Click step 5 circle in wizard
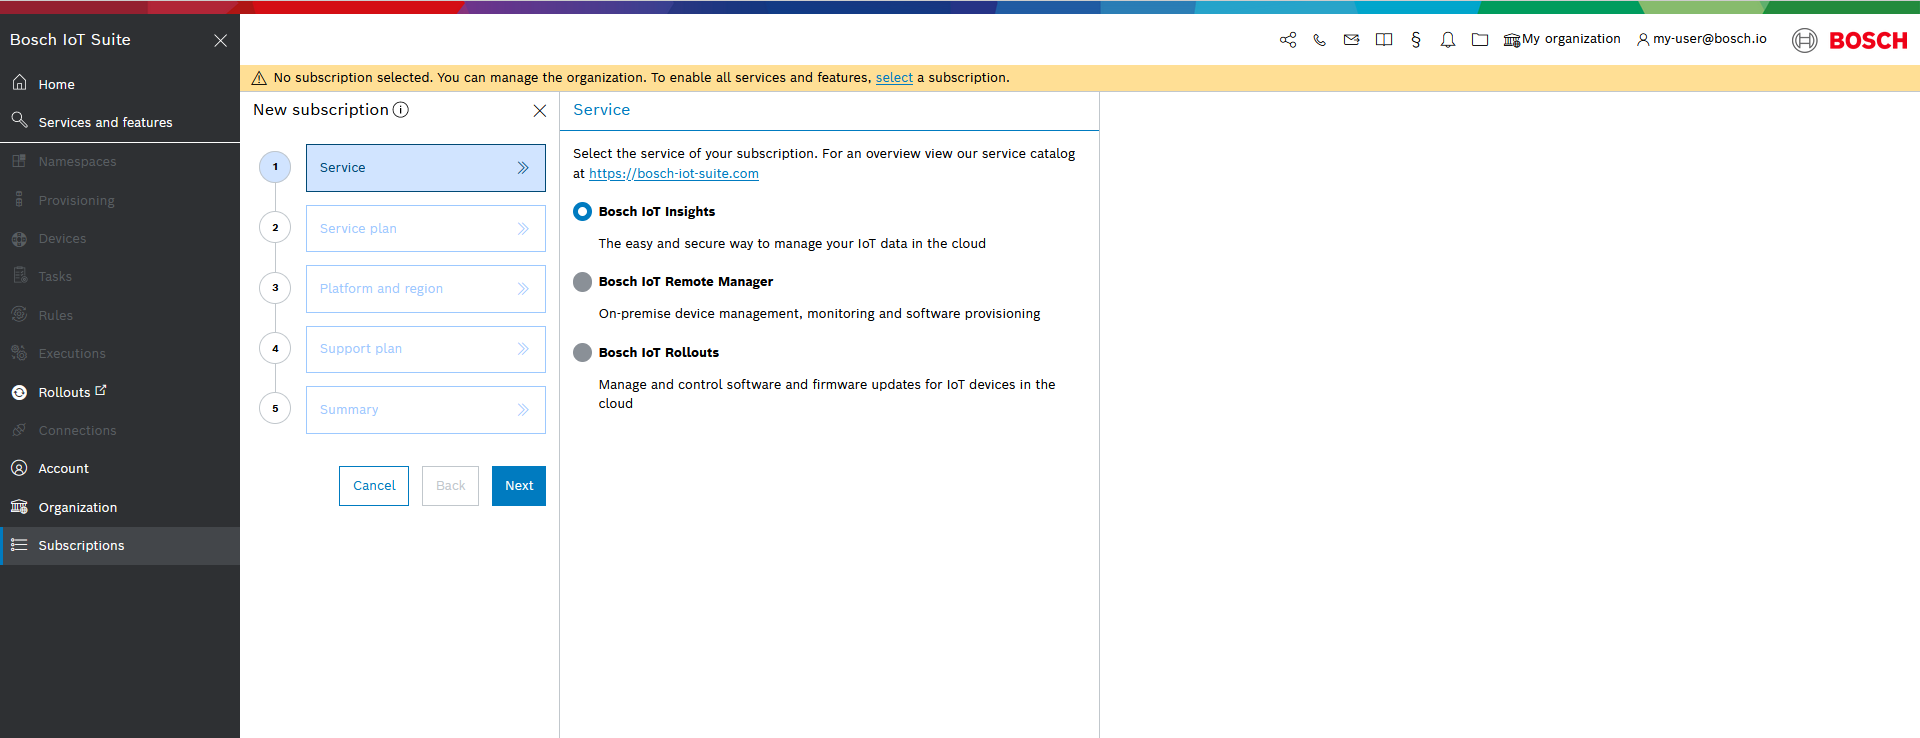 [x=275, y=409]
